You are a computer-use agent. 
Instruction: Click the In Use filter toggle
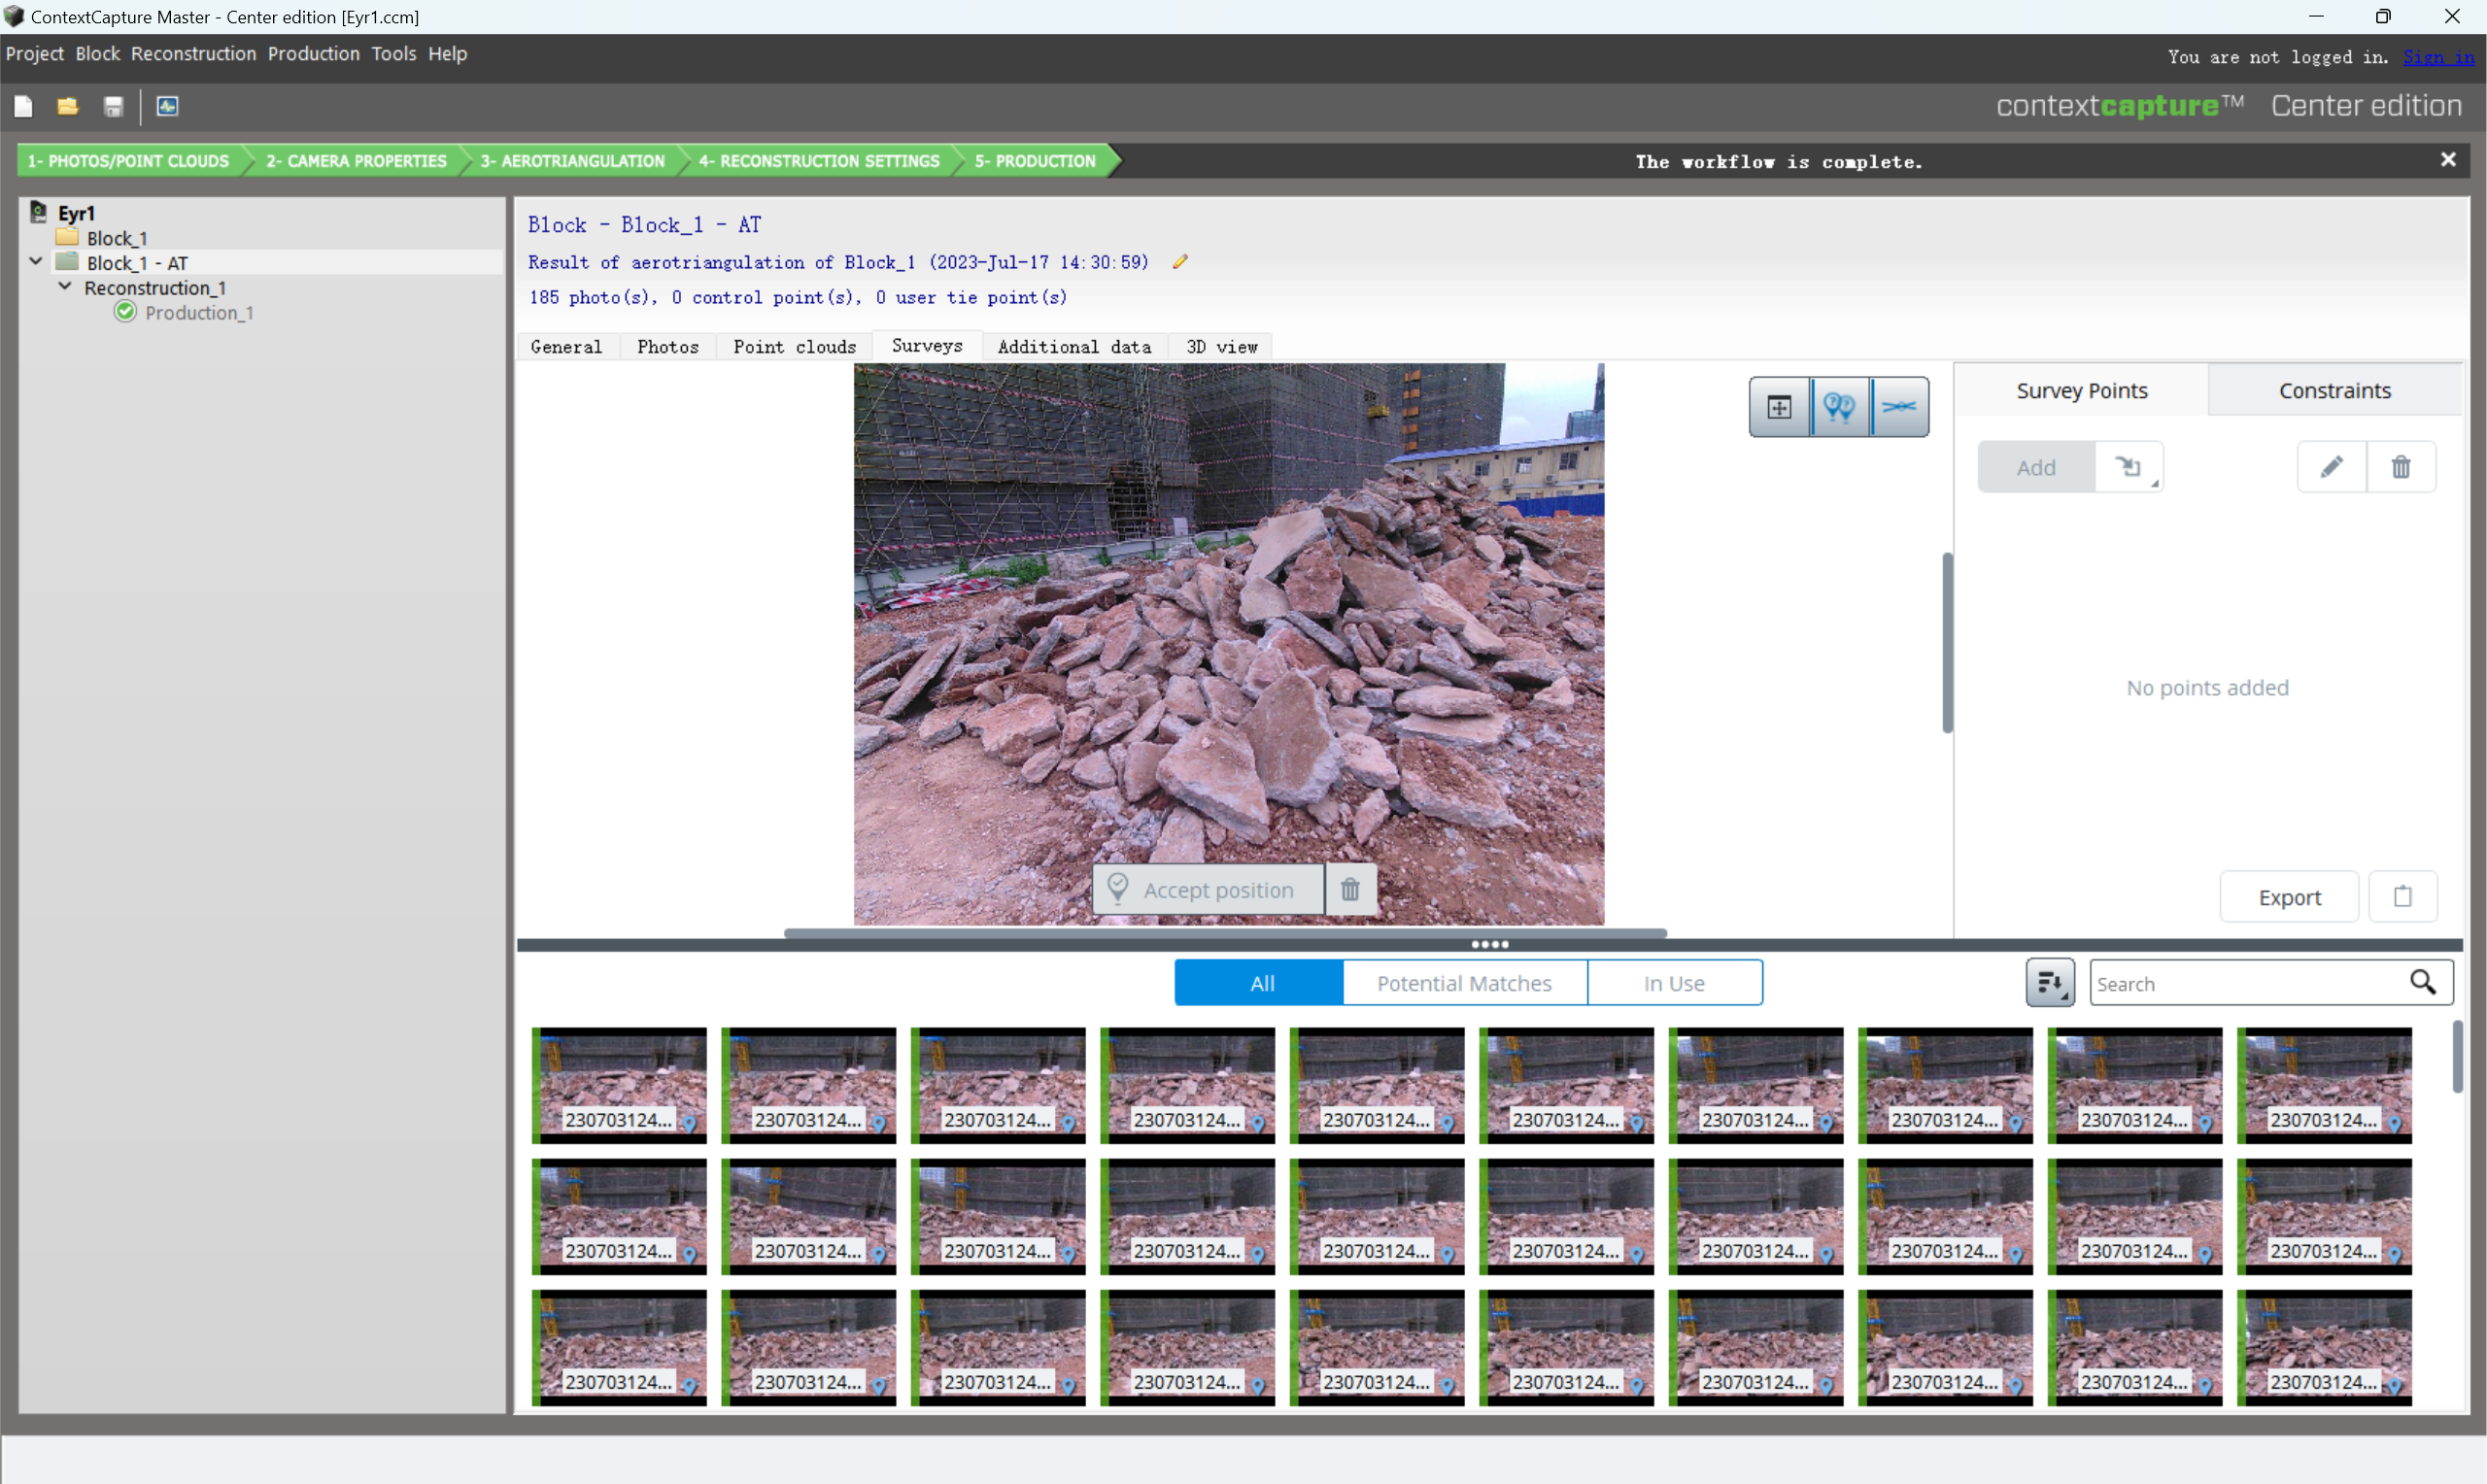coord(1671,981)
